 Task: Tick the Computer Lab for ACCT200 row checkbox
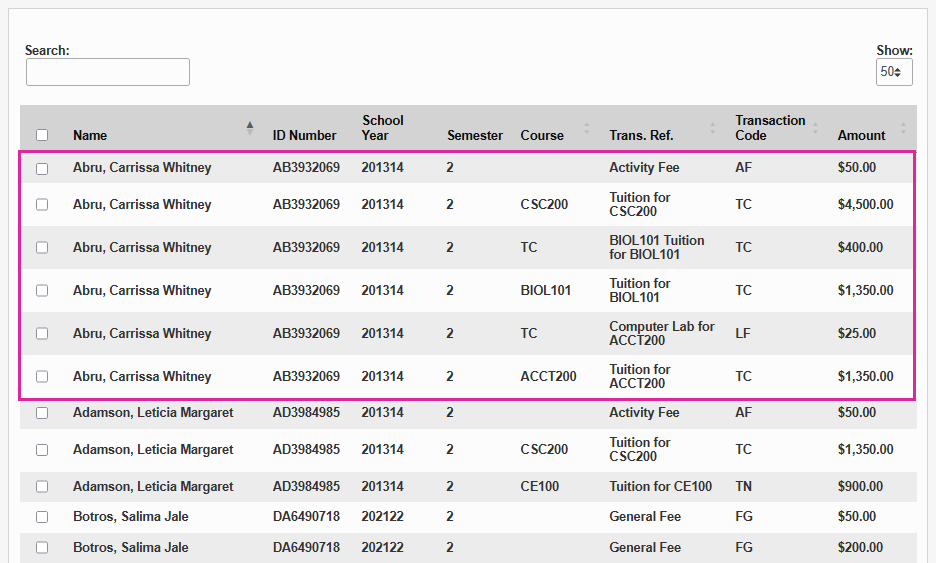[x=42, y=334]
